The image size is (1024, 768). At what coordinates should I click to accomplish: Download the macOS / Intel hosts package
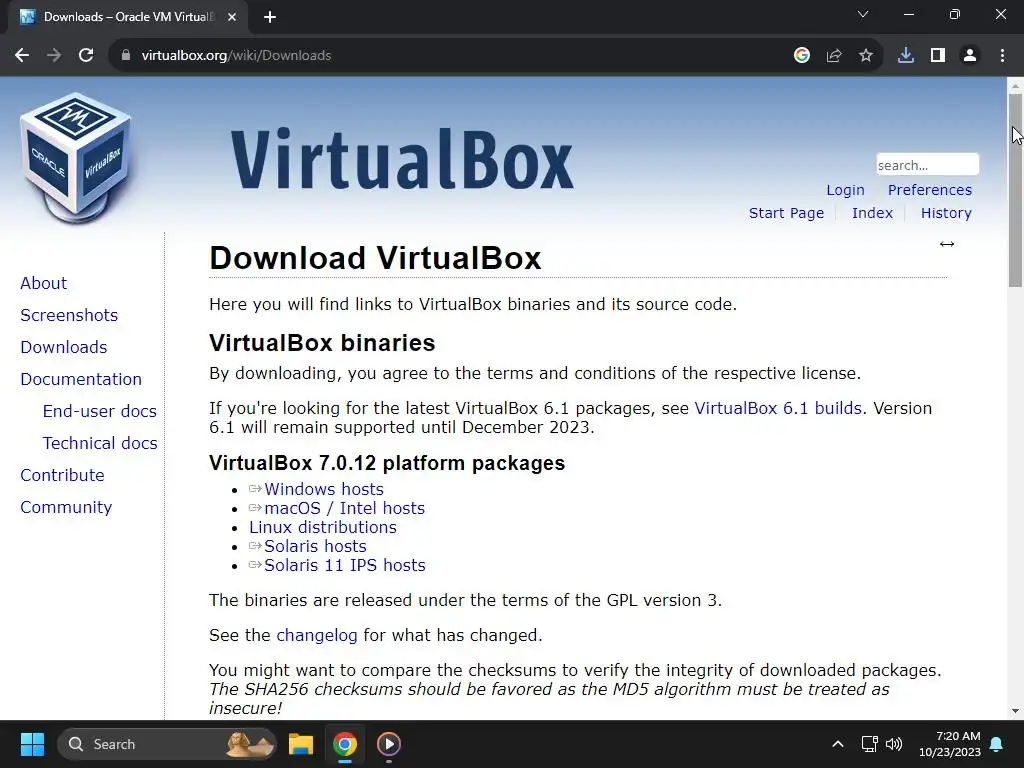(344, 508)
